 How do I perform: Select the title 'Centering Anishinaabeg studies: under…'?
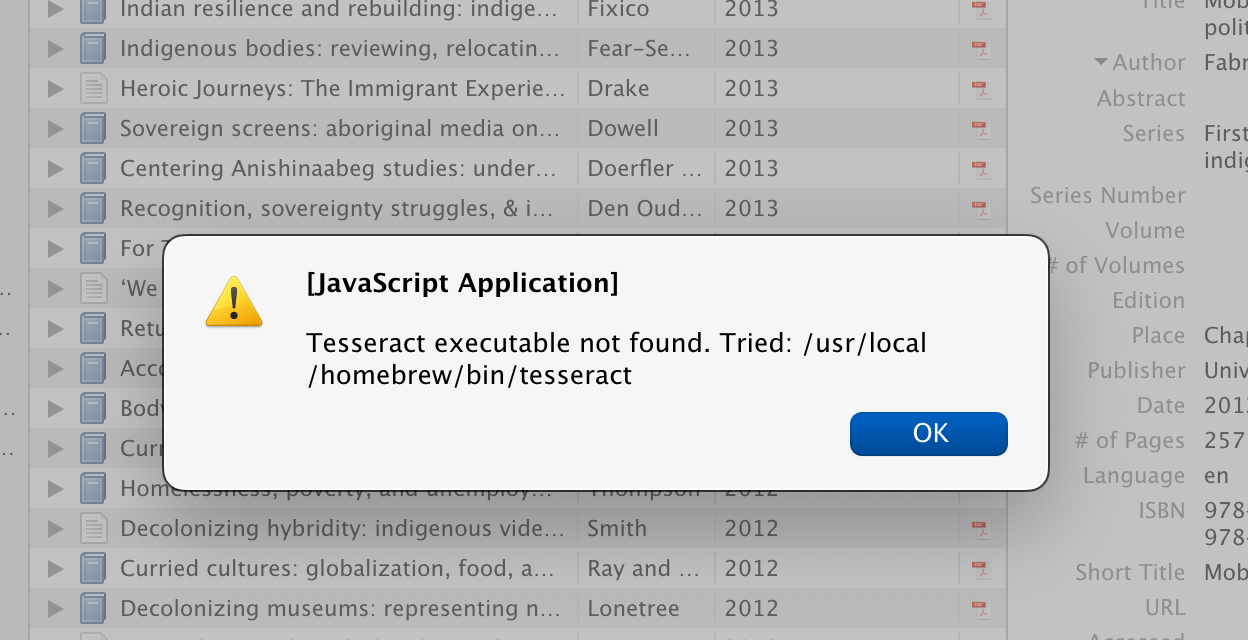coord(338,168)
